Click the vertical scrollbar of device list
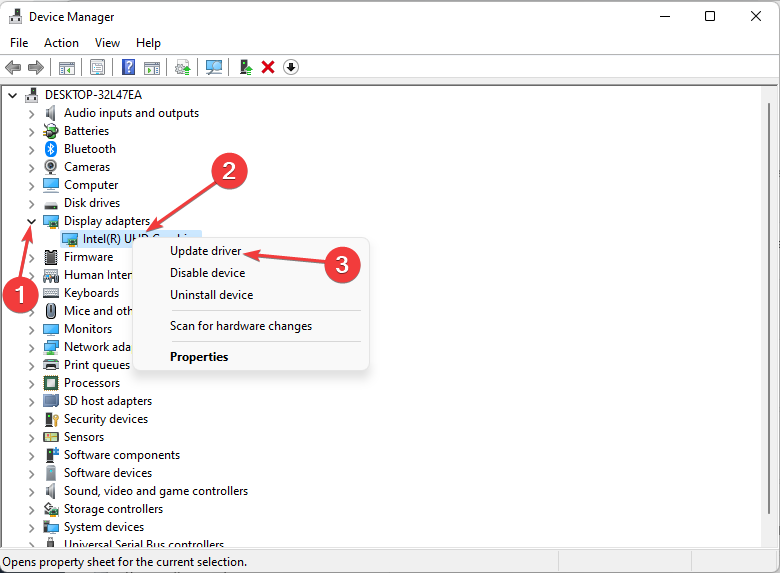The image size is (780, 573). [769, 308]
